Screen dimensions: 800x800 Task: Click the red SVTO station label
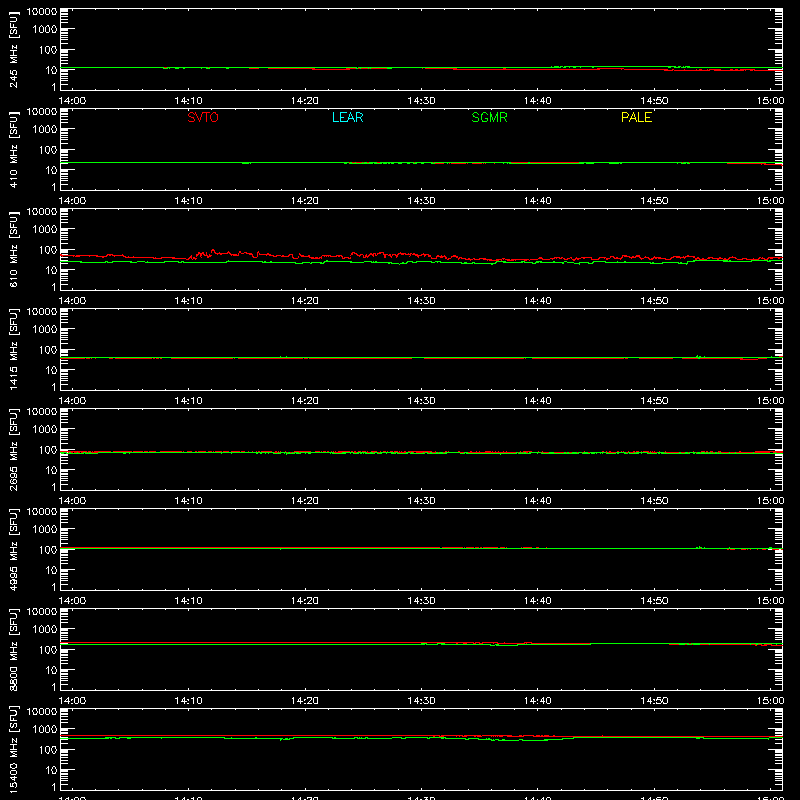[x=203, y=117]
